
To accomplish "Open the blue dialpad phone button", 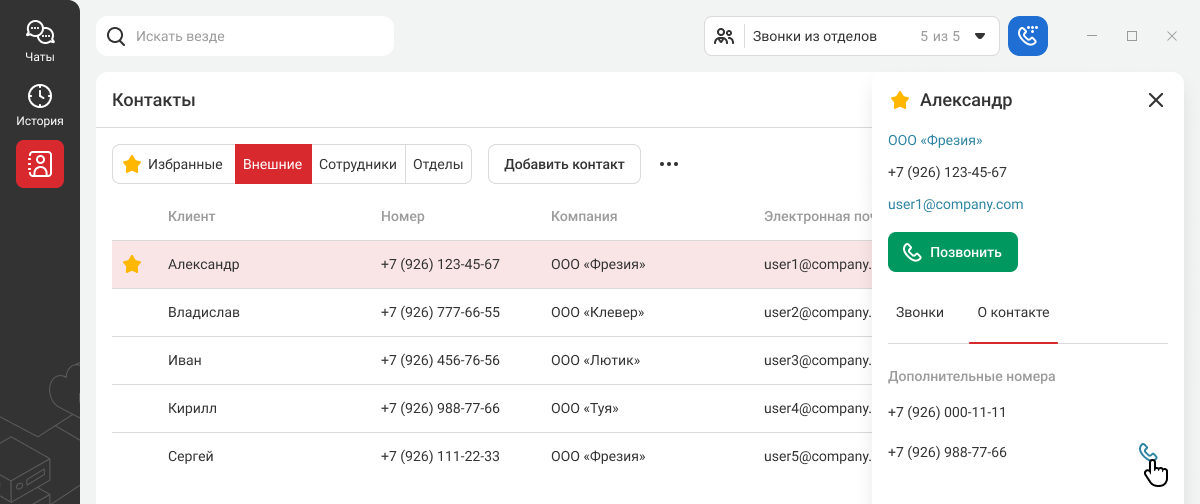I will point(1027,36).
